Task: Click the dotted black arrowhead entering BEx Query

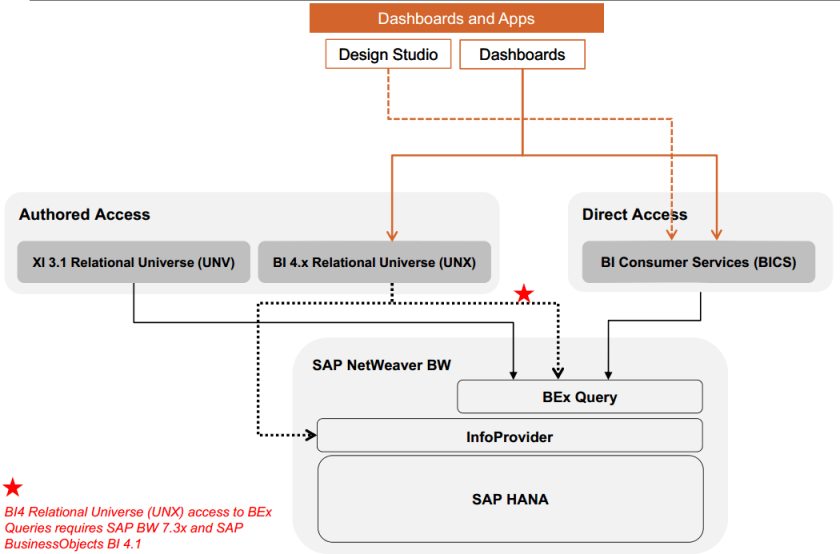Action: (x=559, y=374)
